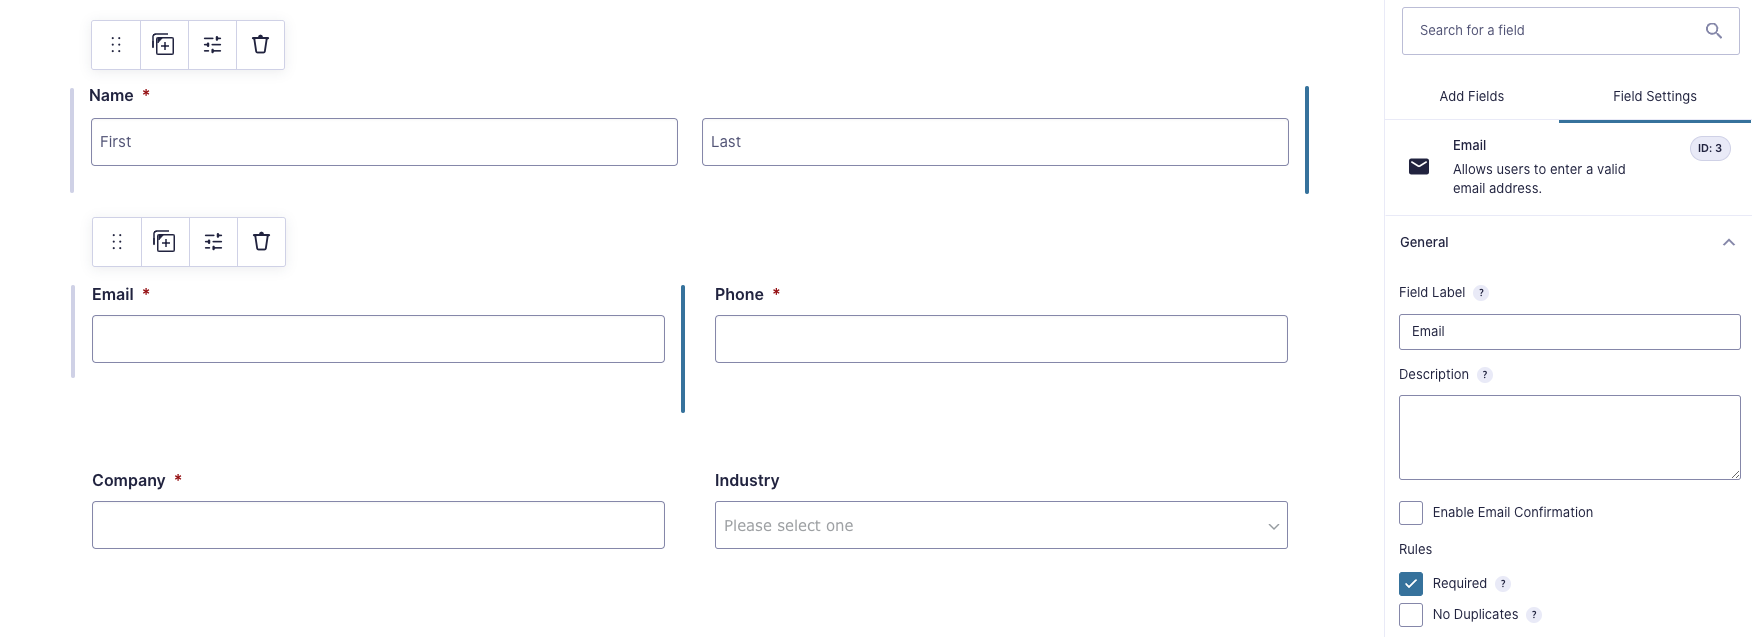Duplicate the Name field
The width and height of the screenshot is (1752, 637).
[x=164, y=44]
